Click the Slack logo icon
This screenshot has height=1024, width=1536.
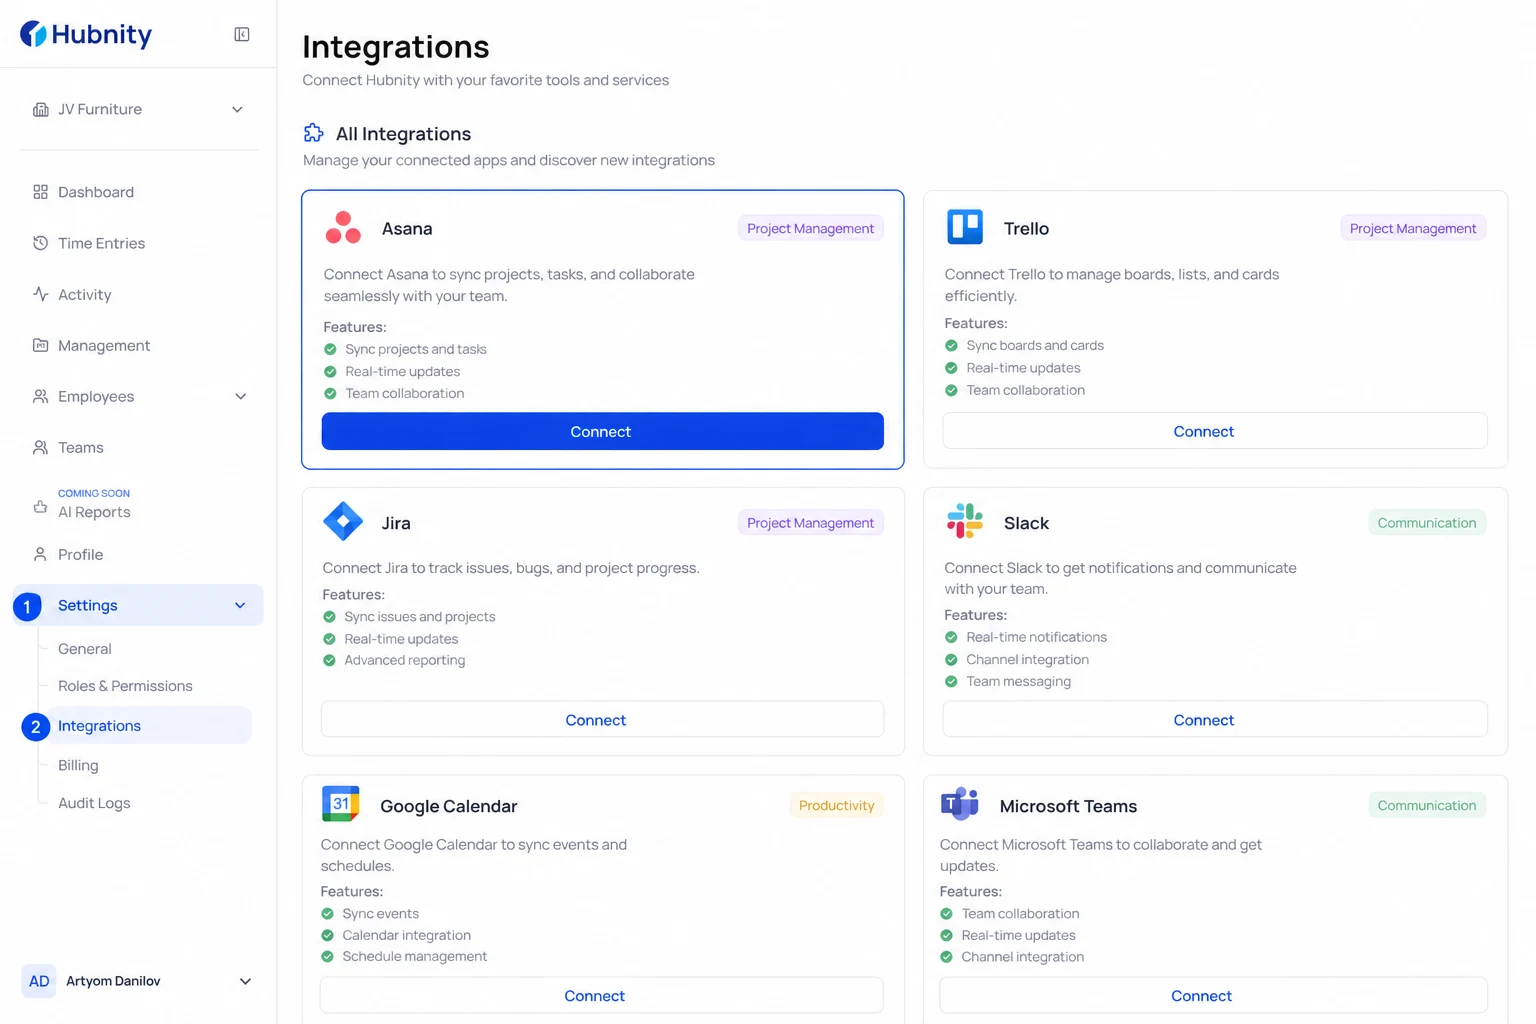965,522
